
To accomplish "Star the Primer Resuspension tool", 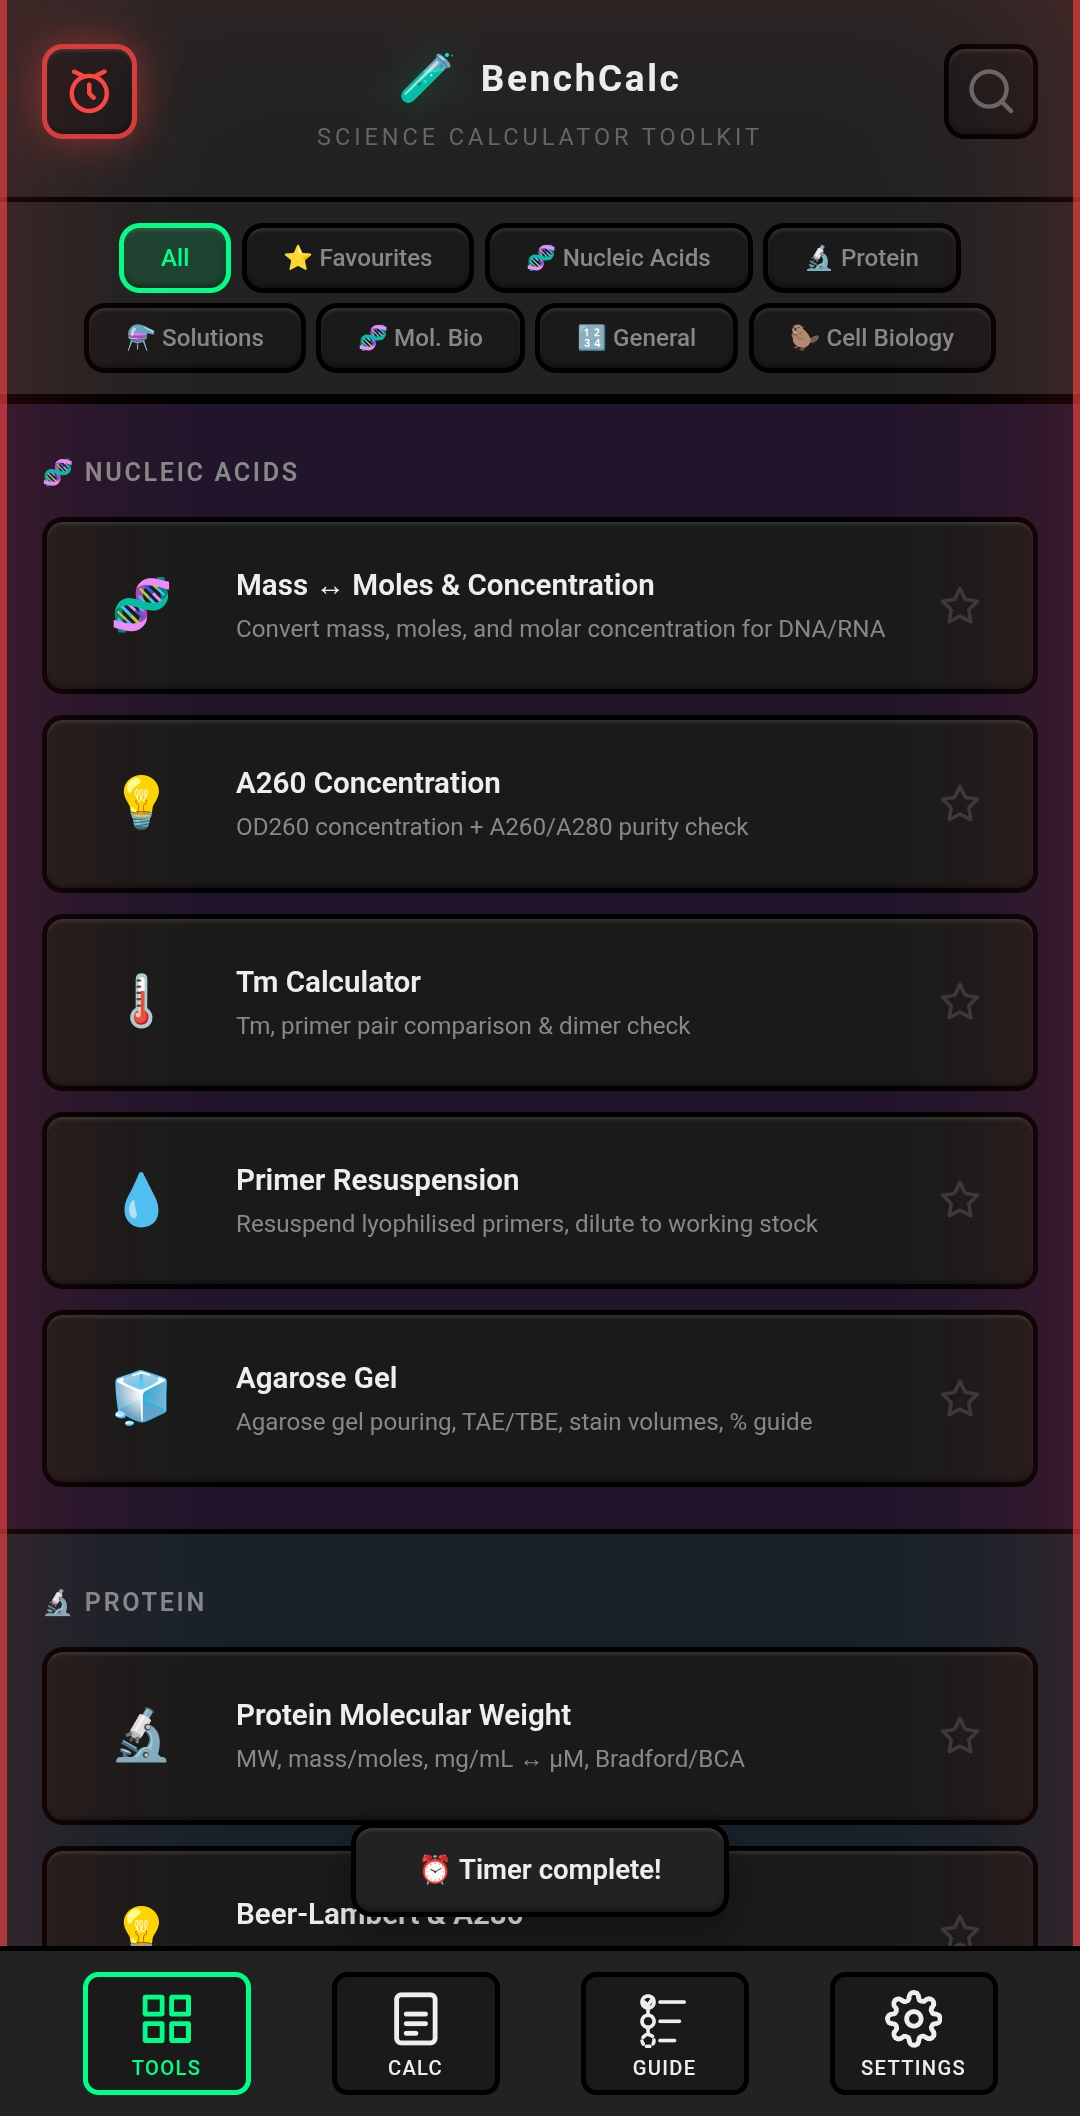I will pos(959,1199).
